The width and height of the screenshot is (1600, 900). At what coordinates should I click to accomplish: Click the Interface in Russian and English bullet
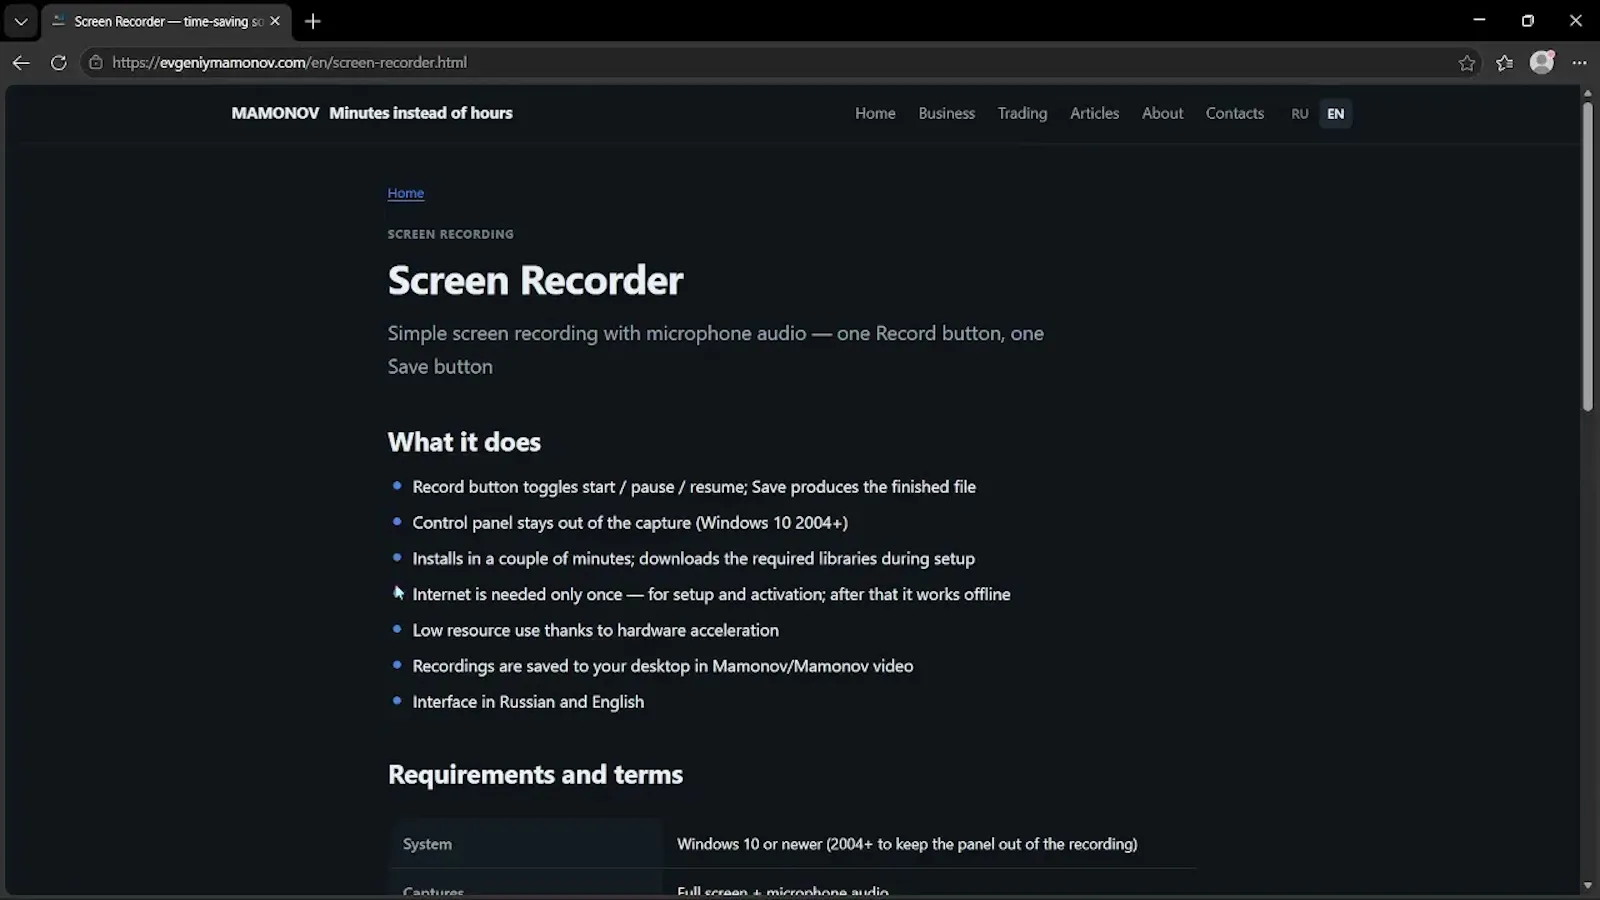point(528,702)
